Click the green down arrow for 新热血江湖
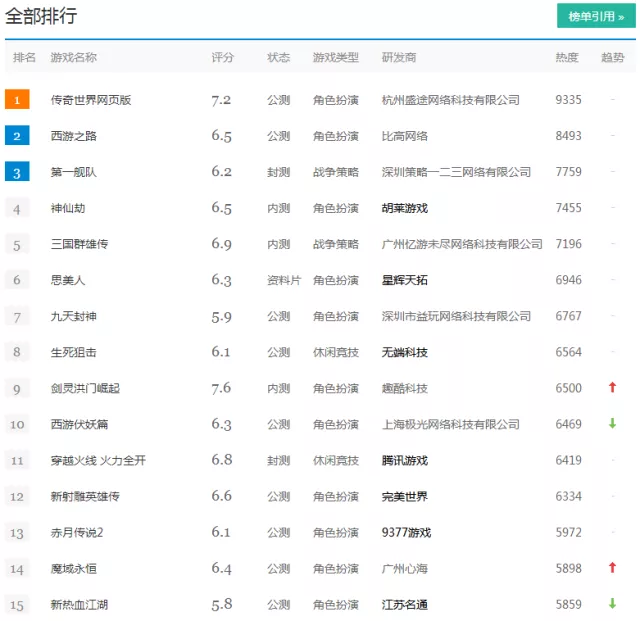 point(612,603)
